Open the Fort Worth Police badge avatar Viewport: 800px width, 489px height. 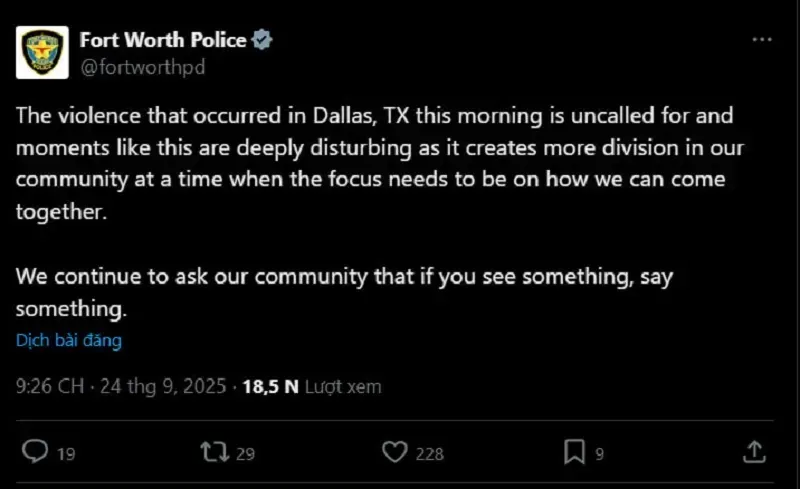42,53
